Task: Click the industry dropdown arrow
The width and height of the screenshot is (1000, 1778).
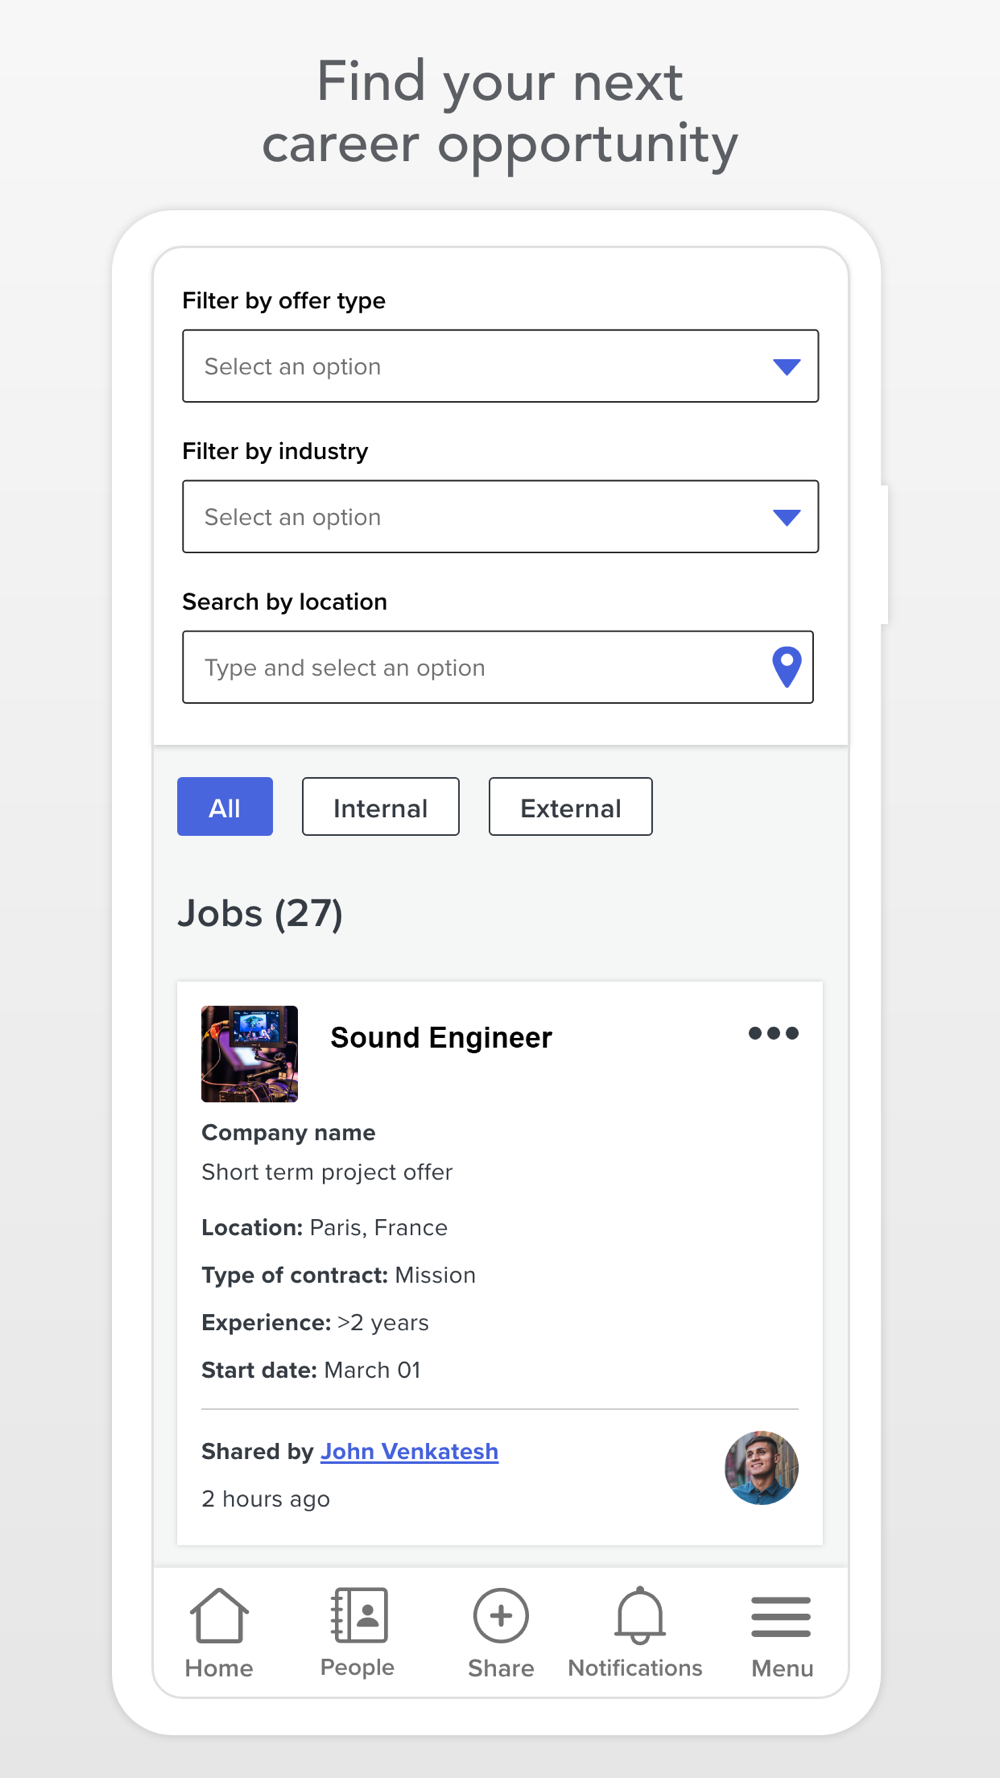Action: 787,517
